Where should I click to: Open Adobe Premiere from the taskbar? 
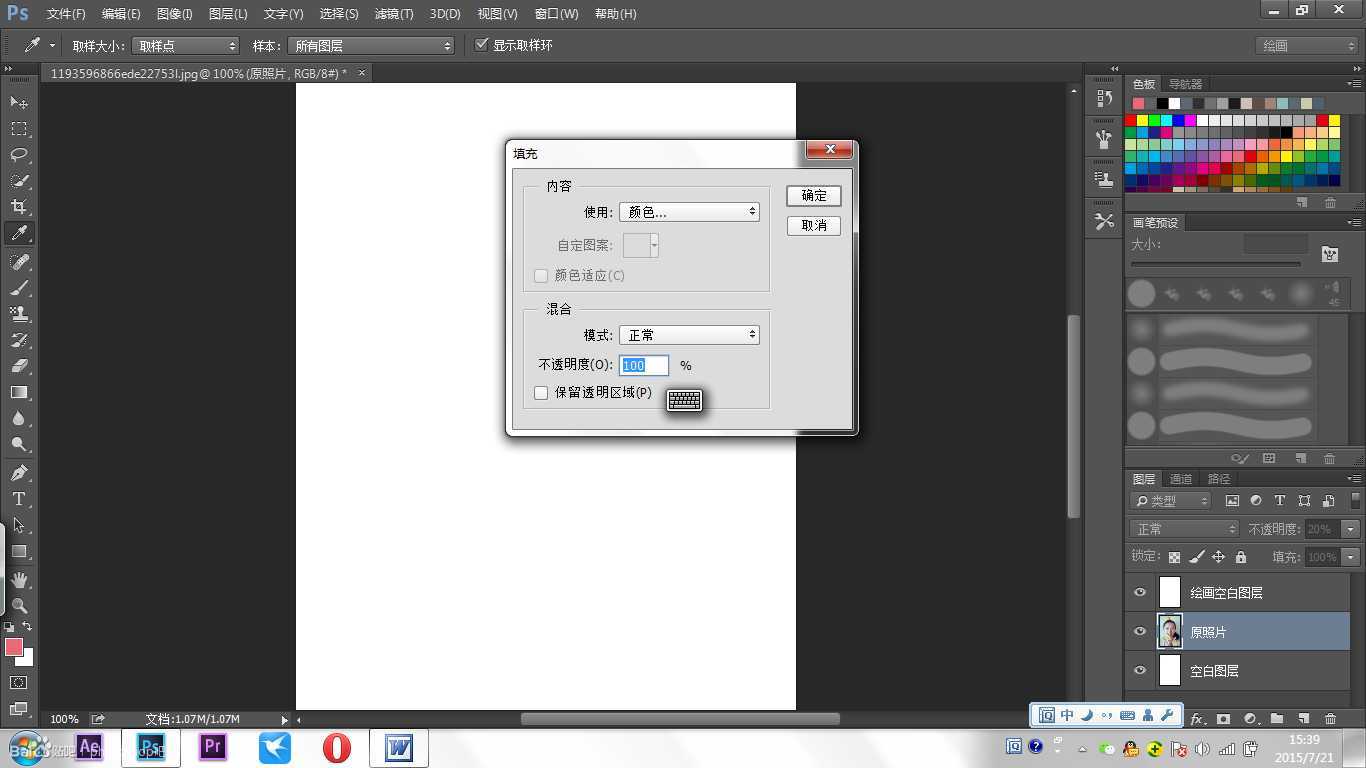[x=212, y=747]
